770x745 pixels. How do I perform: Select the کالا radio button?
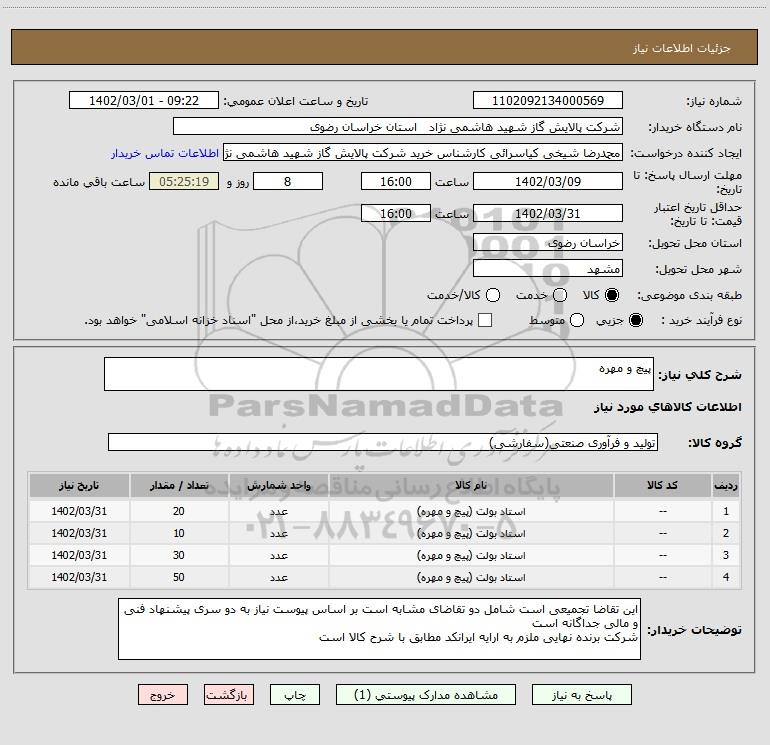pyautogui.click(x=612, y=295)
